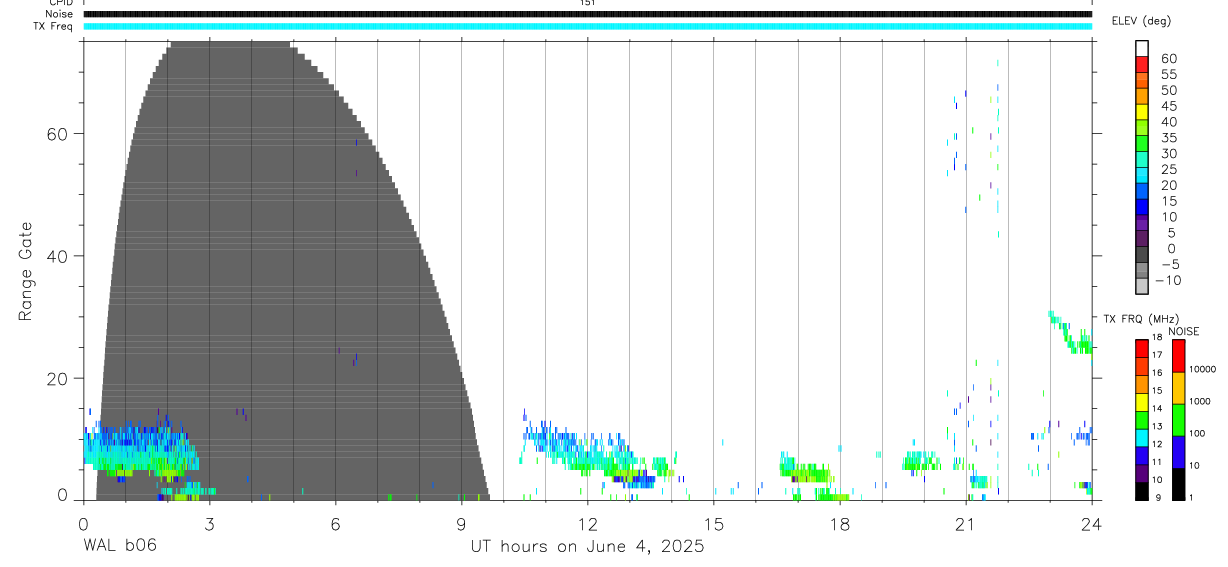Viewport: 1228px width, 567px height.
Task: Click the 'UT hours on June 4, 2025' axis title
Action: 588,546
